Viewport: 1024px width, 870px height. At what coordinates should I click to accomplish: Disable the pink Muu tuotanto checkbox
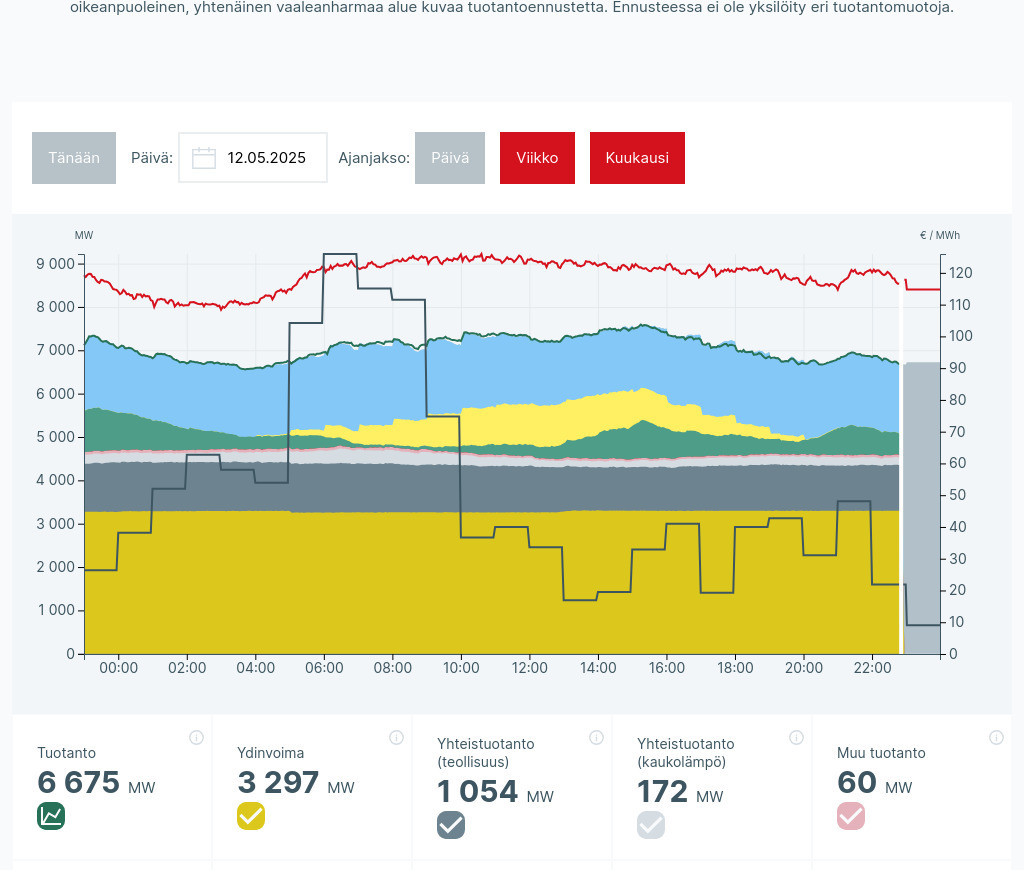coord(851,816)
